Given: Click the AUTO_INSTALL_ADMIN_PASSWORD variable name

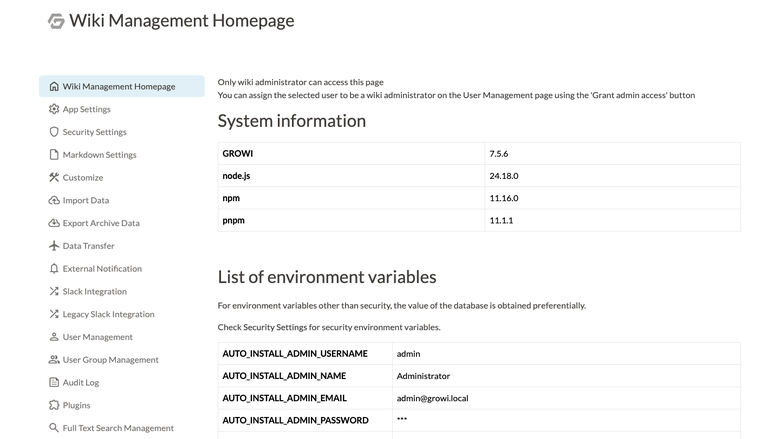Looking at the screenshot, I should pyautogui.click(x=295, y=421).
